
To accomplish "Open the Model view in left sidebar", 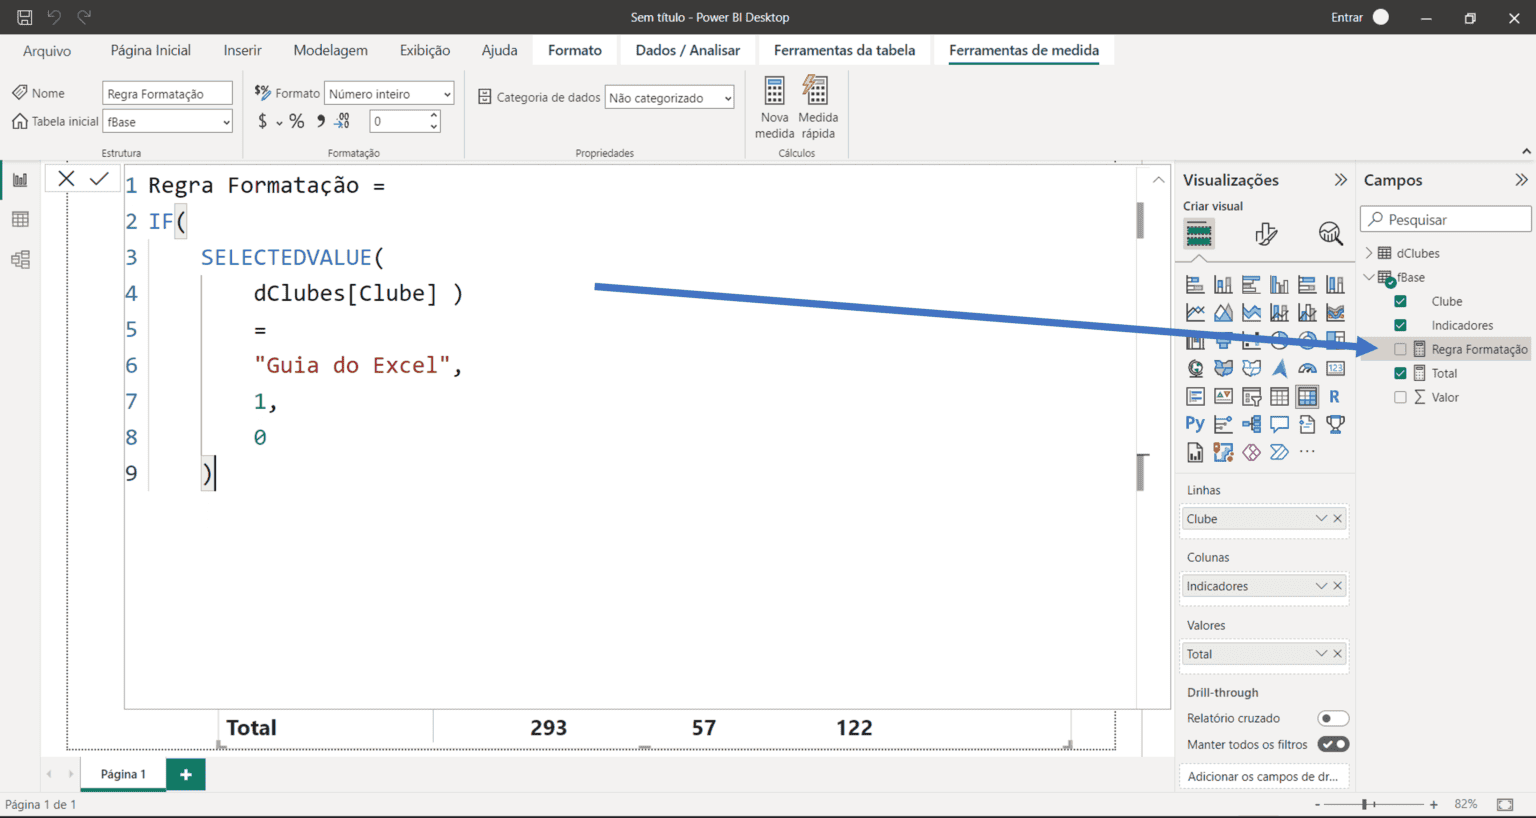I will [21, 259].
